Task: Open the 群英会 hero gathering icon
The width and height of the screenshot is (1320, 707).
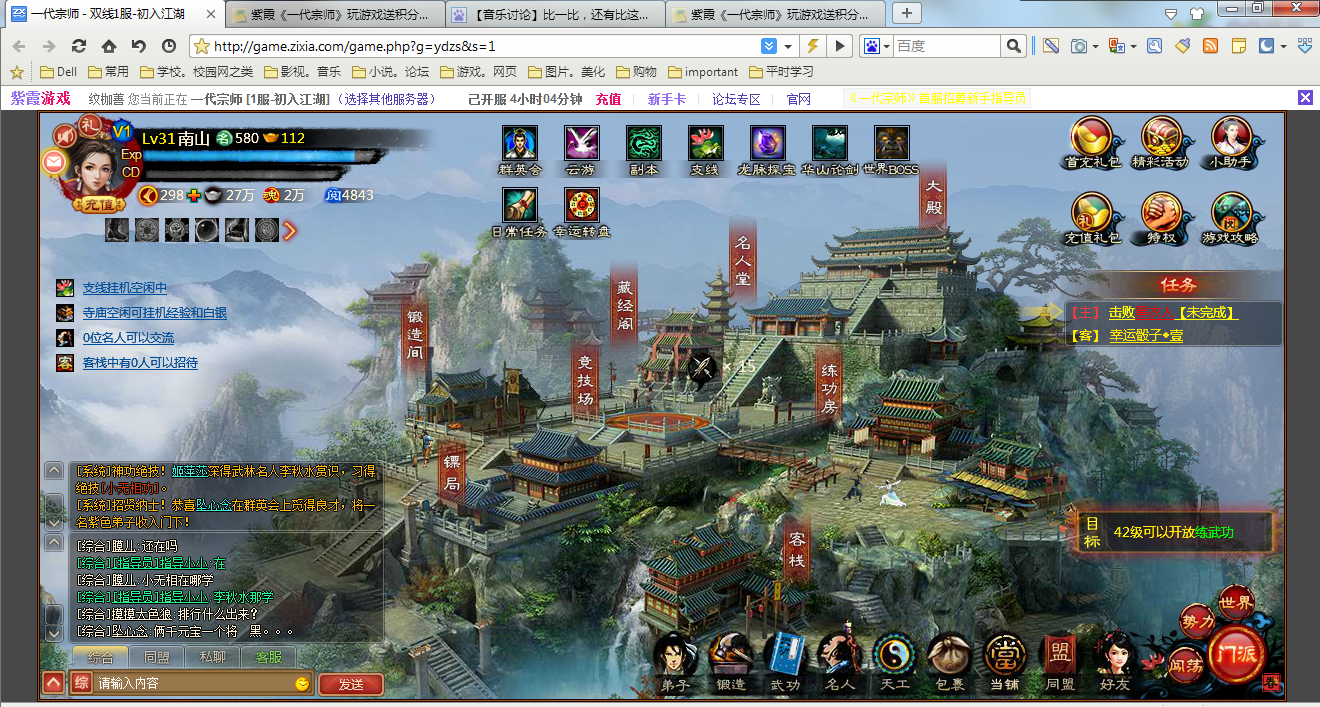Action: 520,150
